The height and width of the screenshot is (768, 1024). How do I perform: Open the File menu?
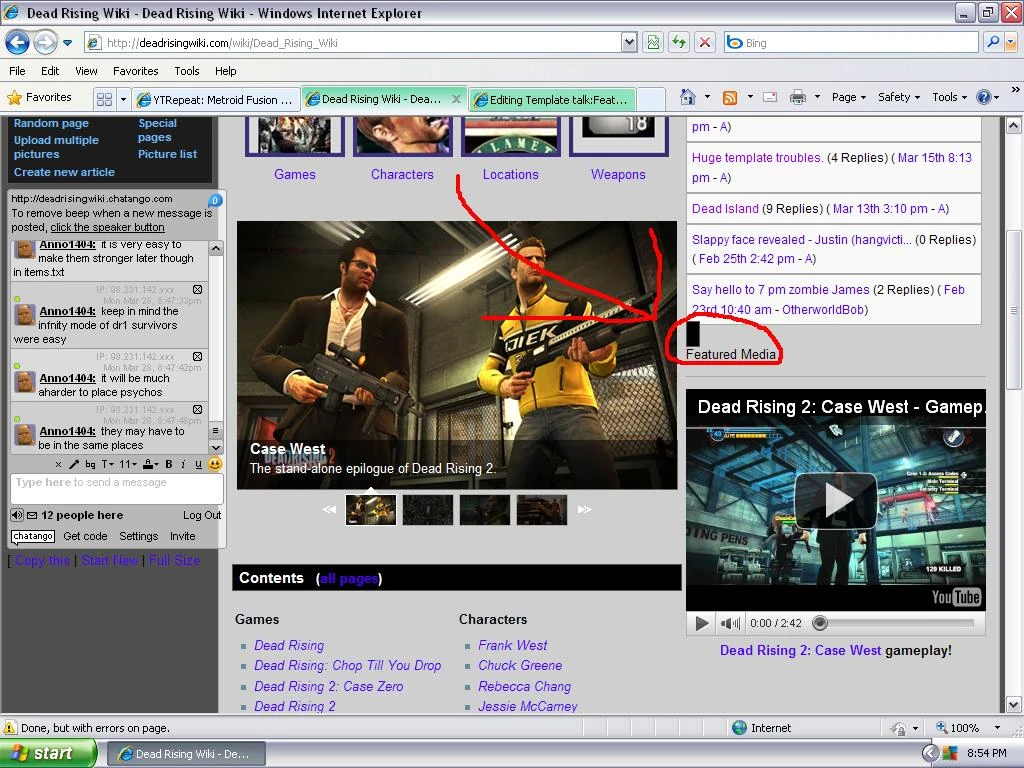coord(17,71)
